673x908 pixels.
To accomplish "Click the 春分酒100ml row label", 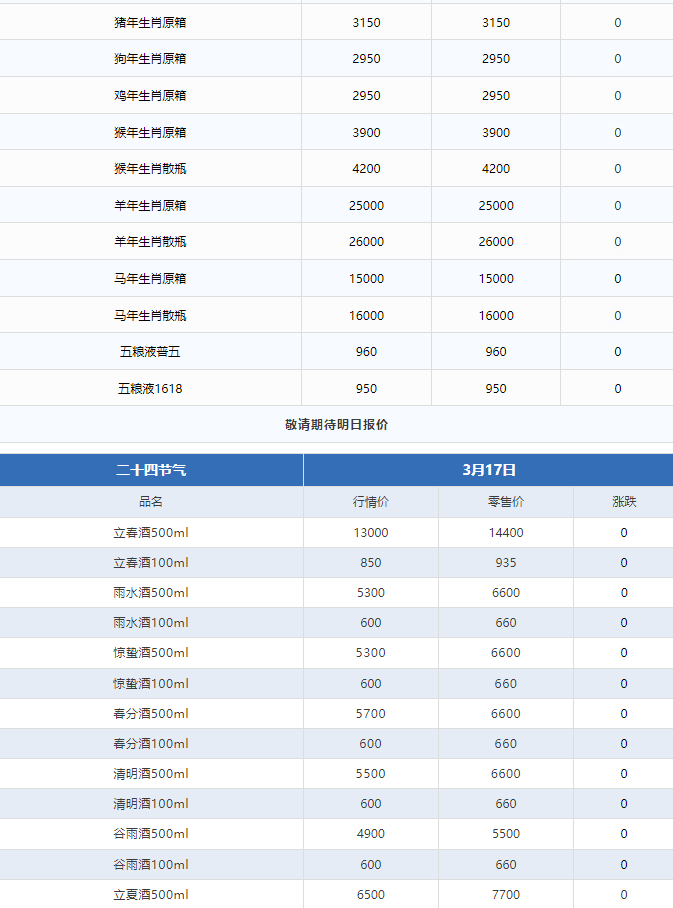I will click(151, 744).
